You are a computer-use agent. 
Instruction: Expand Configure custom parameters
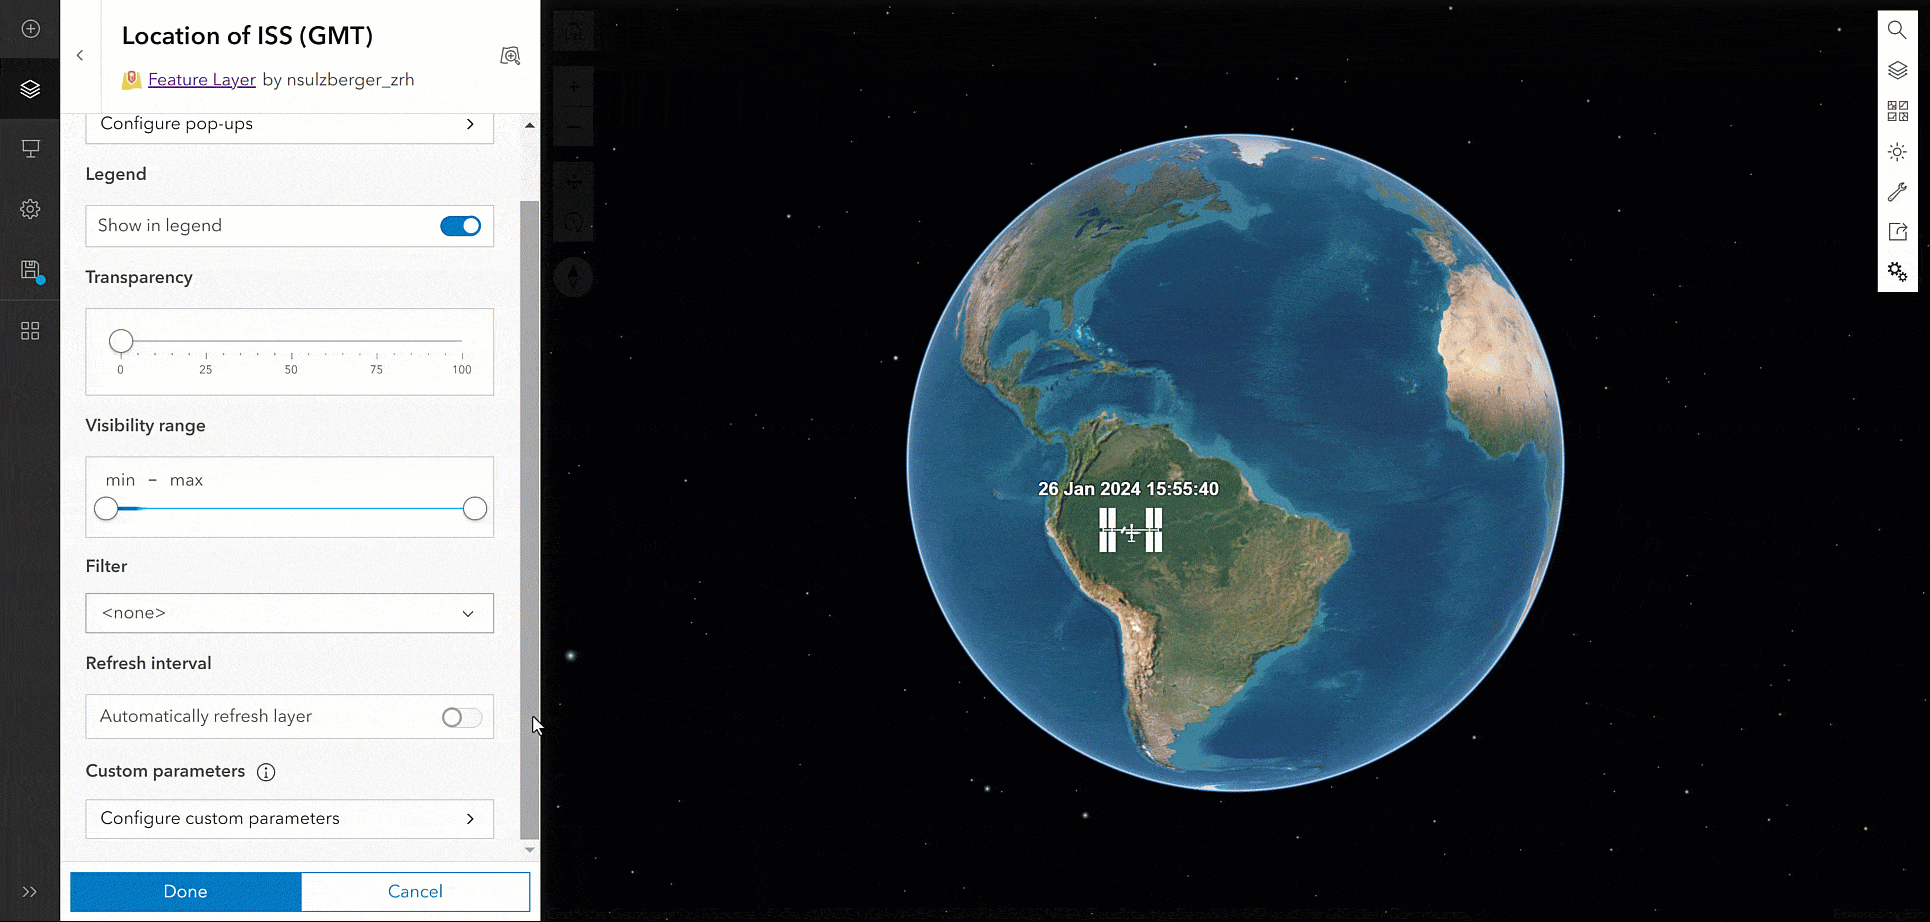point(289,818)
